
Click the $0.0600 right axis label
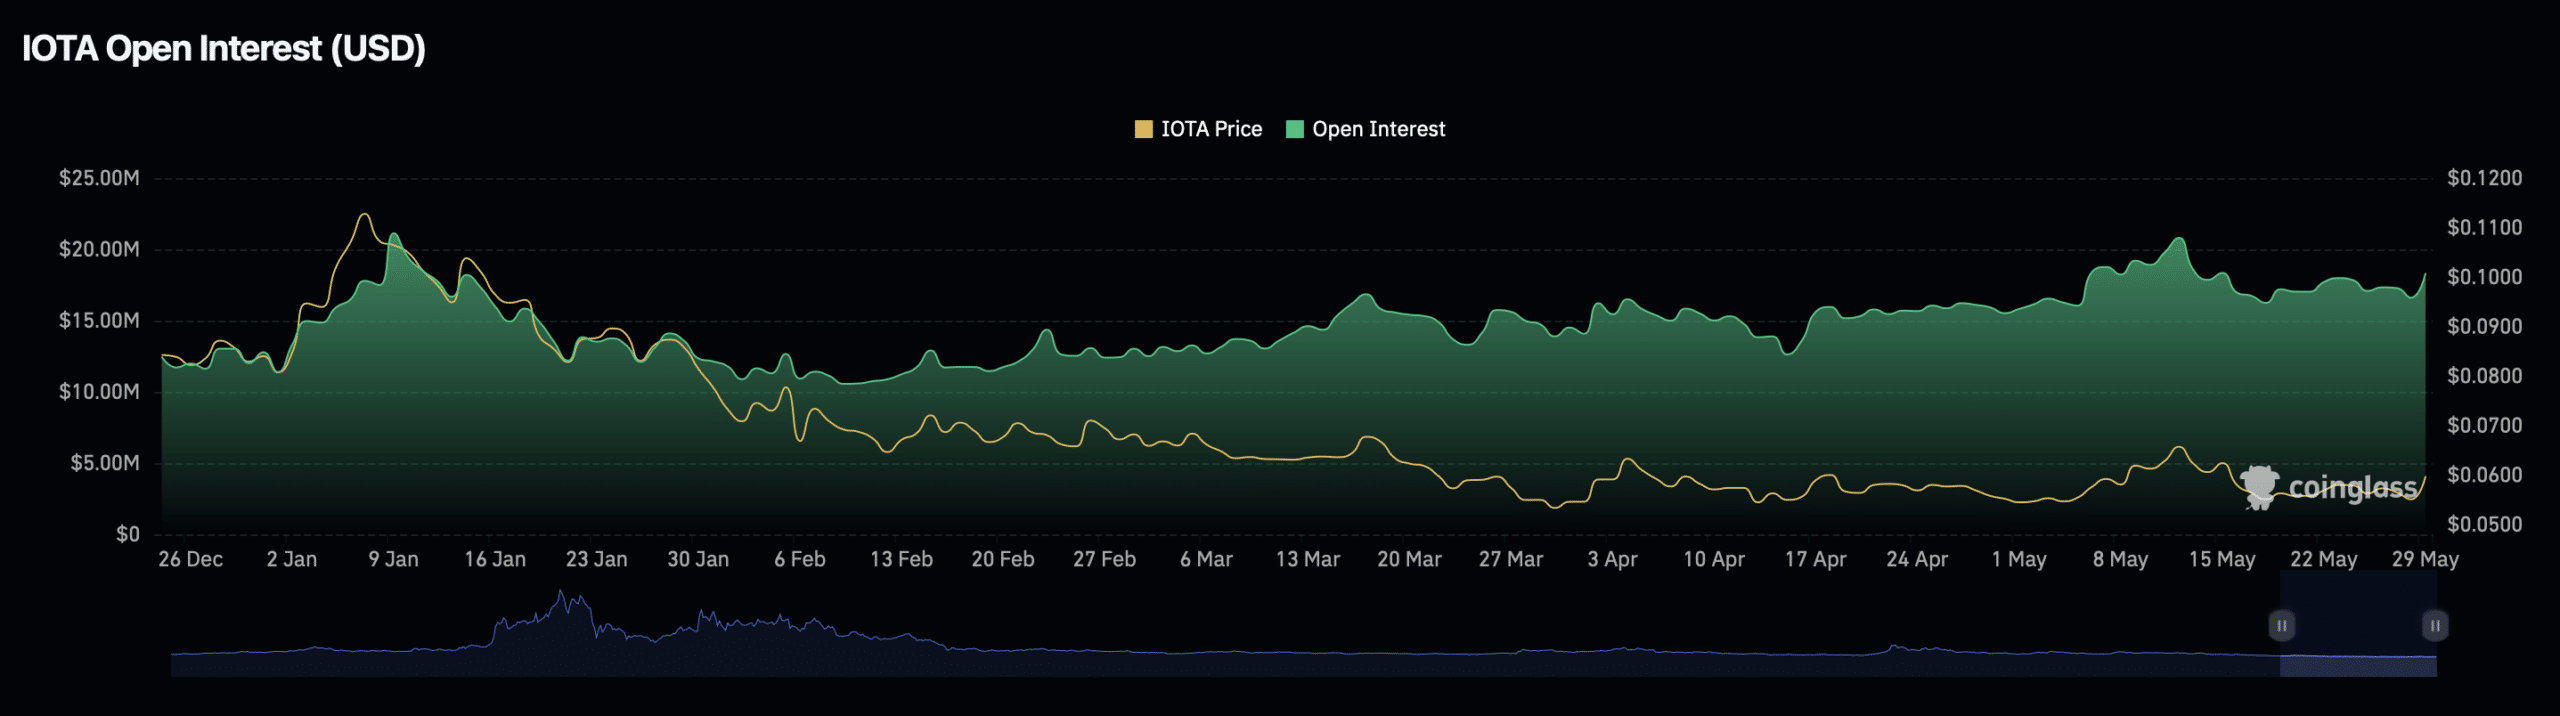coord(2485,475)
